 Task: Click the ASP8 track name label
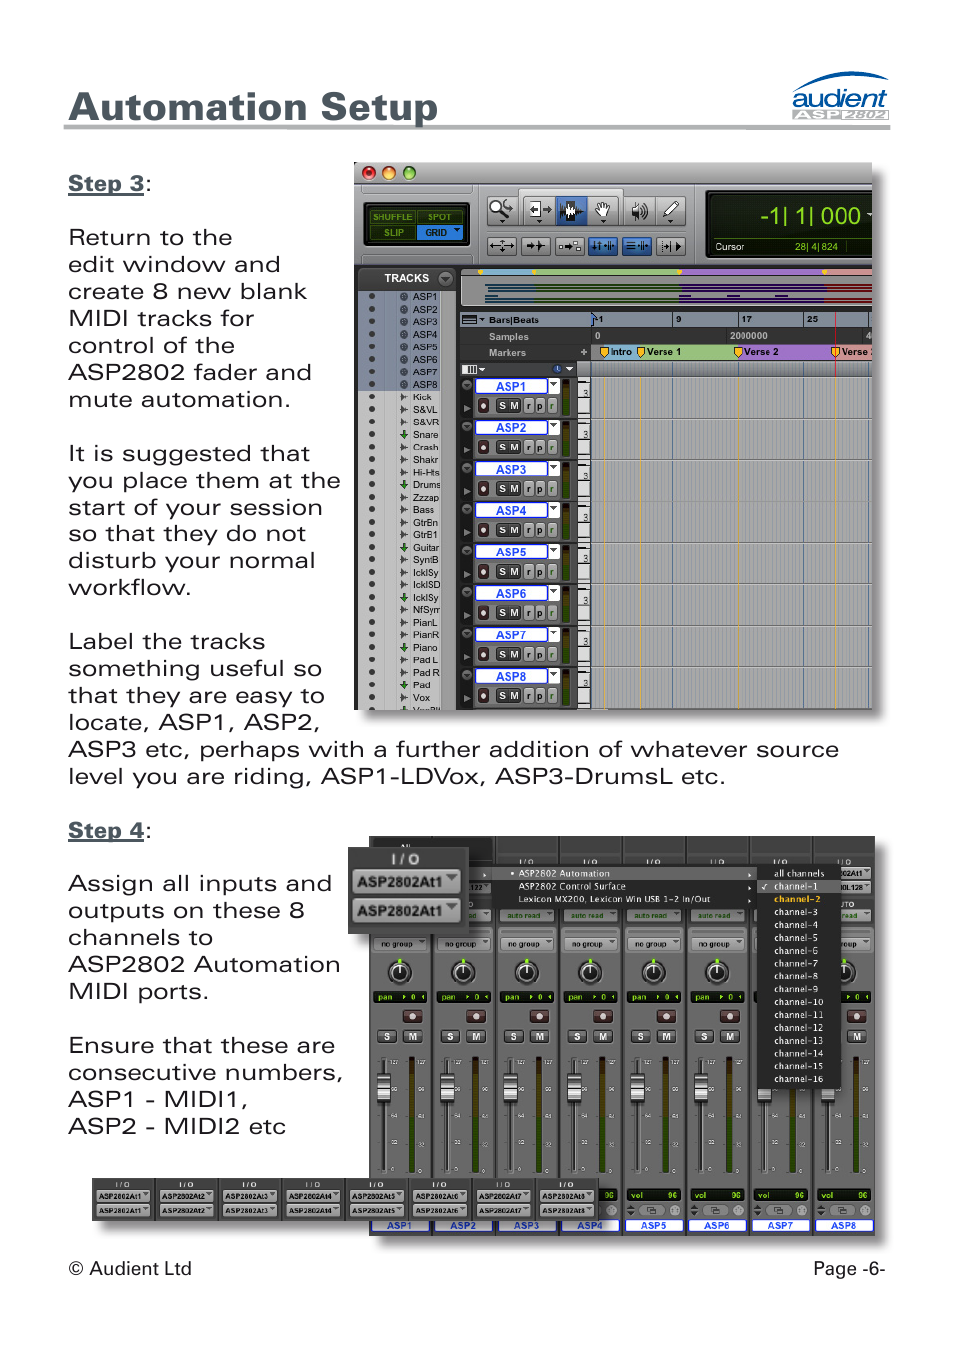511,676
